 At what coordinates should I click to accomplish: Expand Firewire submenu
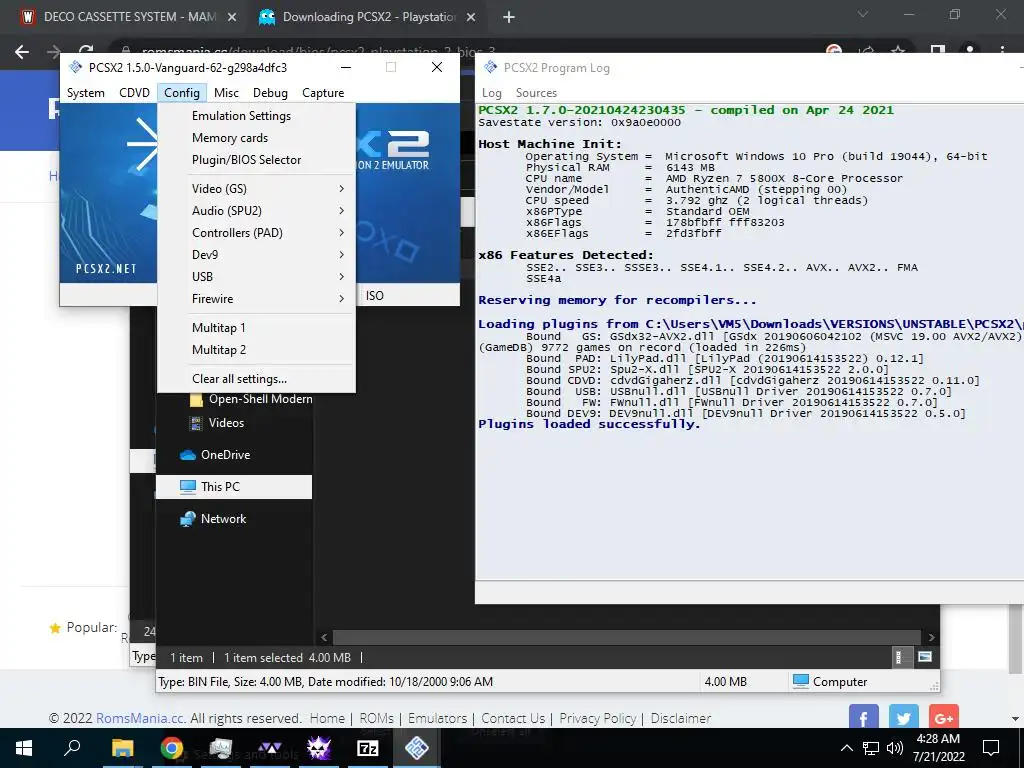click(x=257, y=299)
